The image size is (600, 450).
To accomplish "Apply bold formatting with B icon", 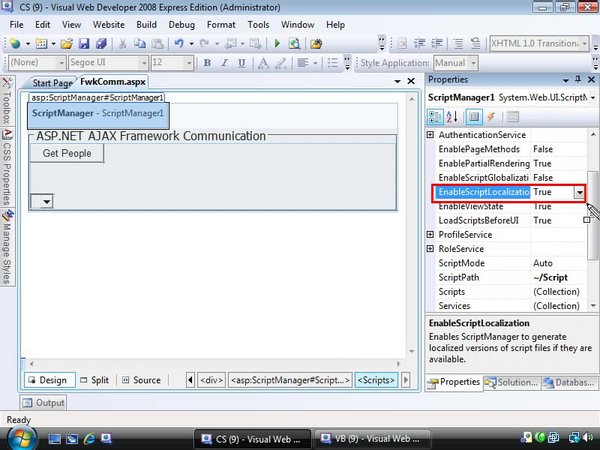I will pos(207,63).
